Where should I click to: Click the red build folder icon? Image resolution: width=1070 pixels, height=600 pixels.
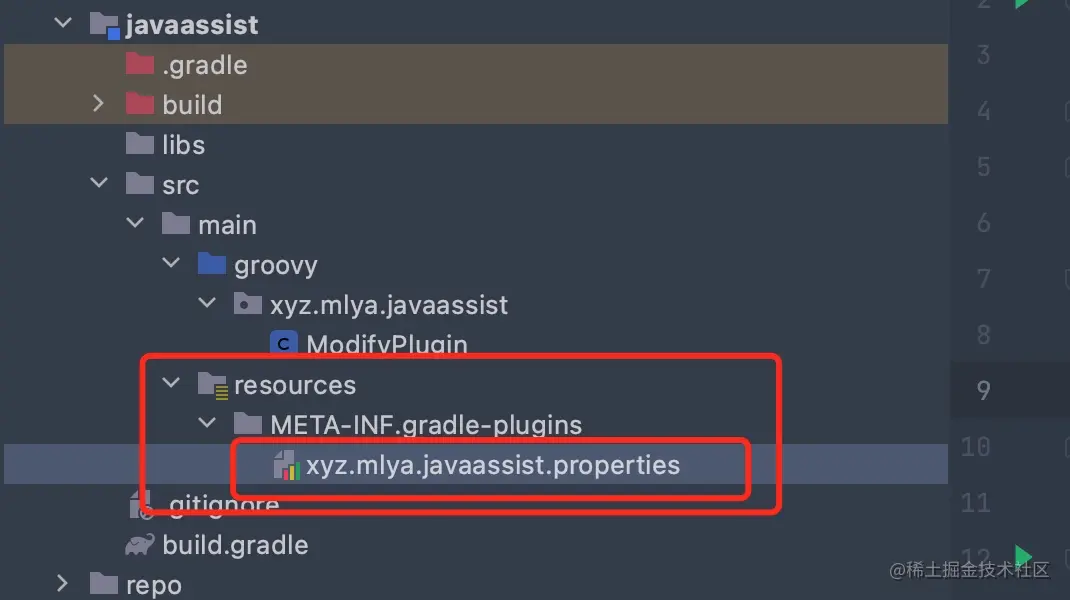[x=140, y=104]
